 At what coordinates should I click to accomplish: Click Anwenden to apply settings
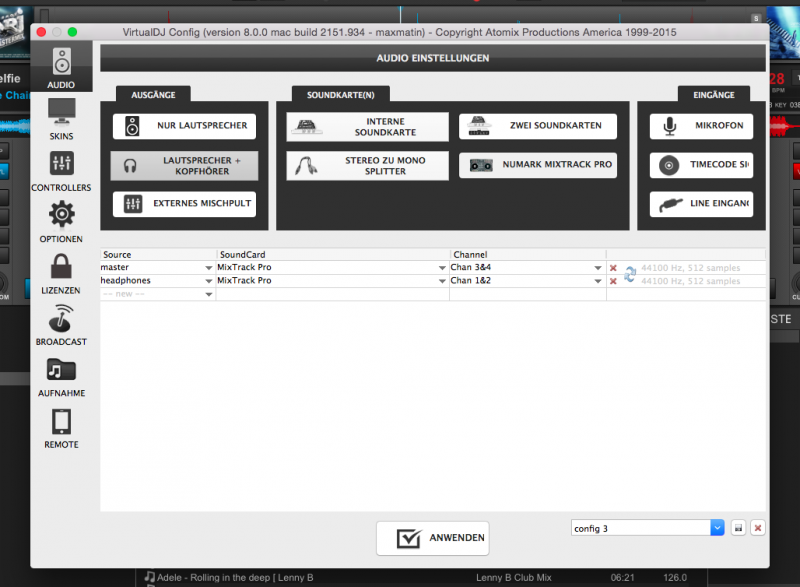tap(433, 538)
